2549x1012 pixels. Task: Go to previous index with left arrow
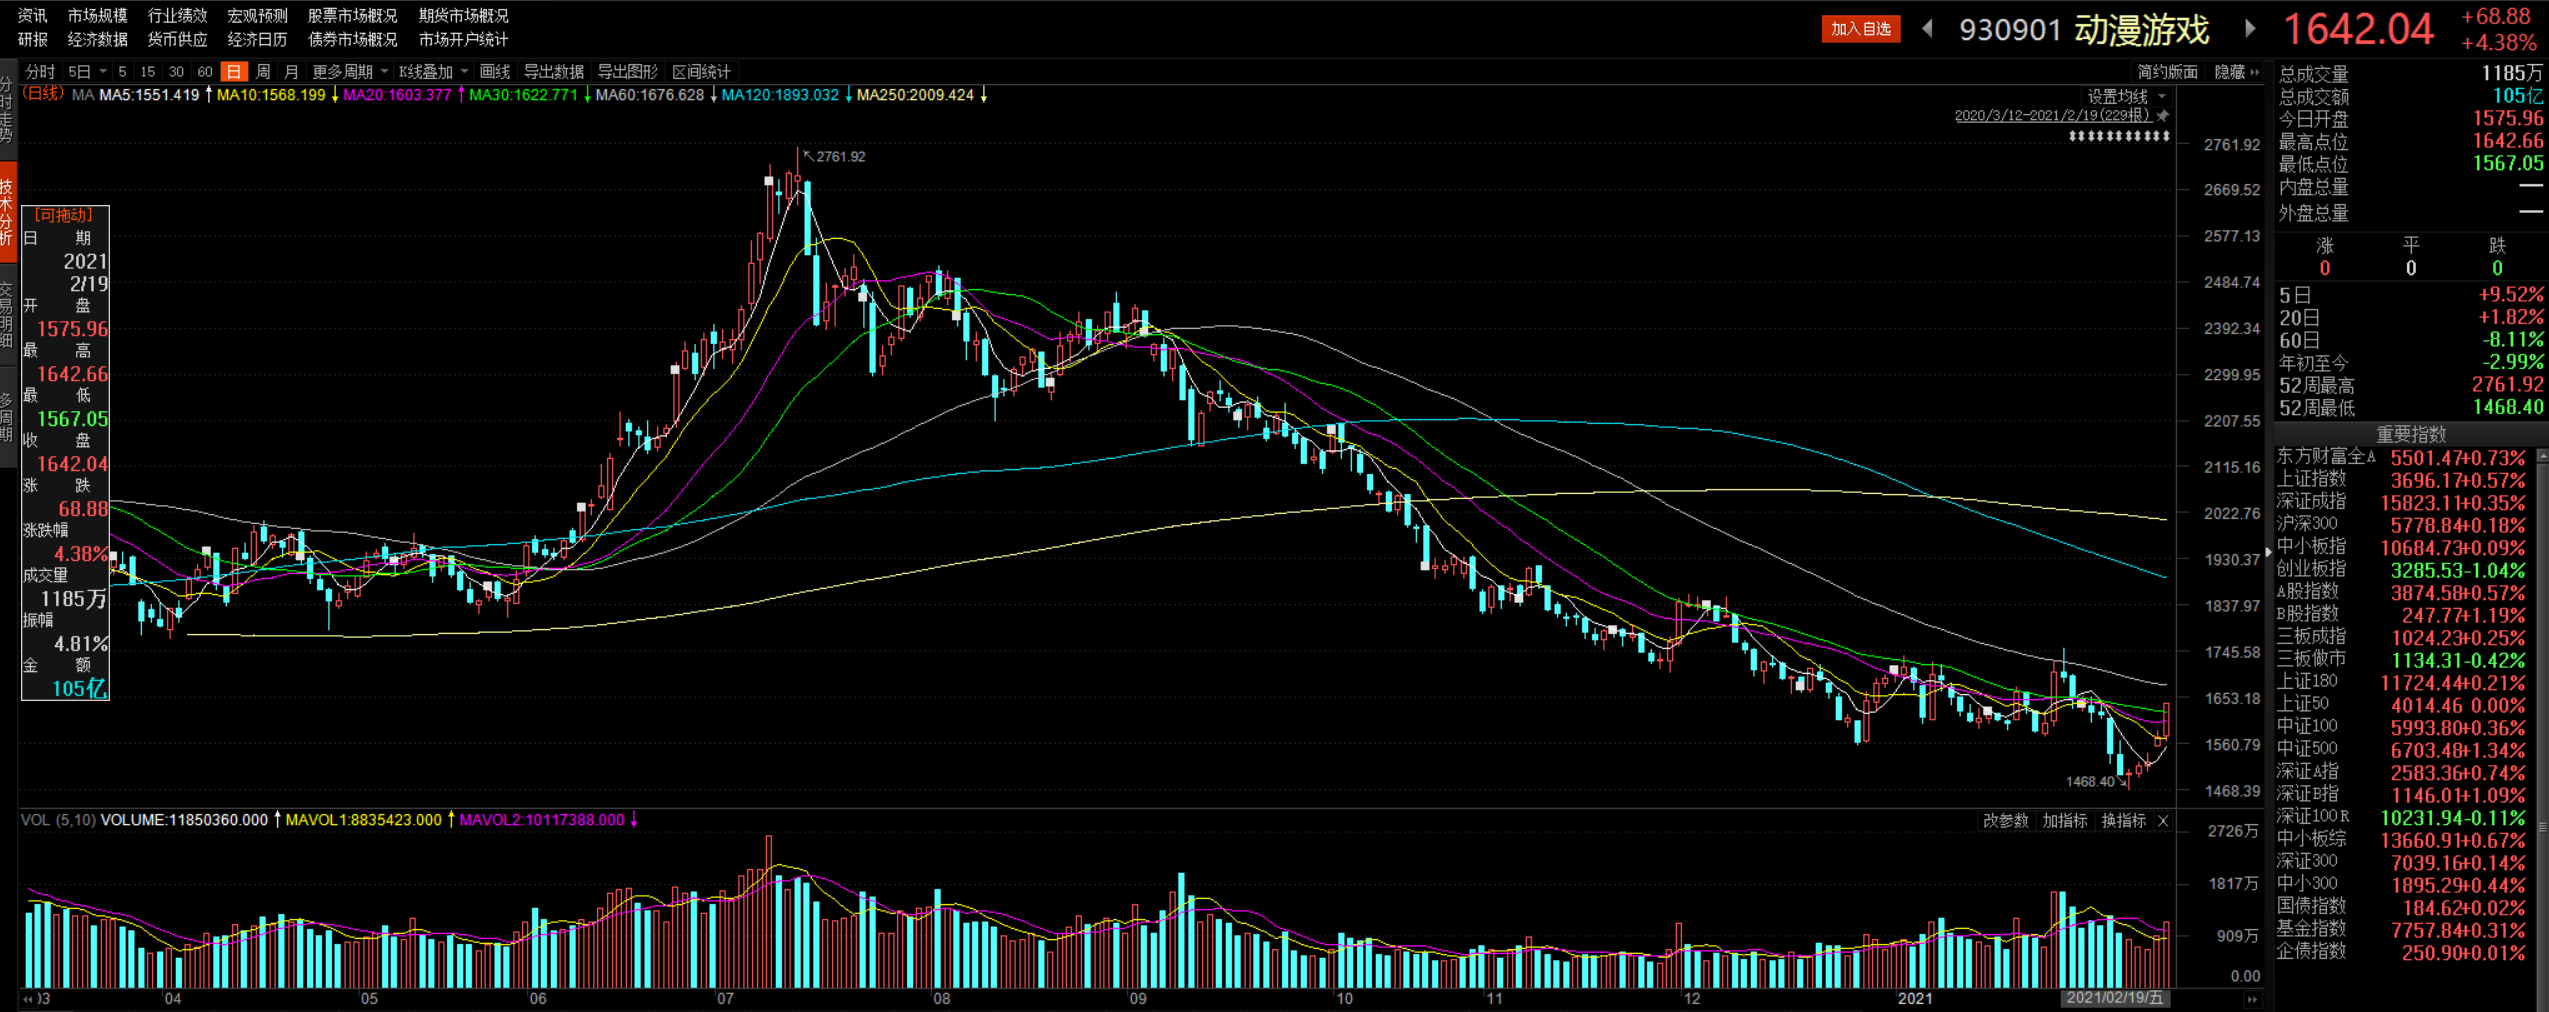[x=1927, y=29]
